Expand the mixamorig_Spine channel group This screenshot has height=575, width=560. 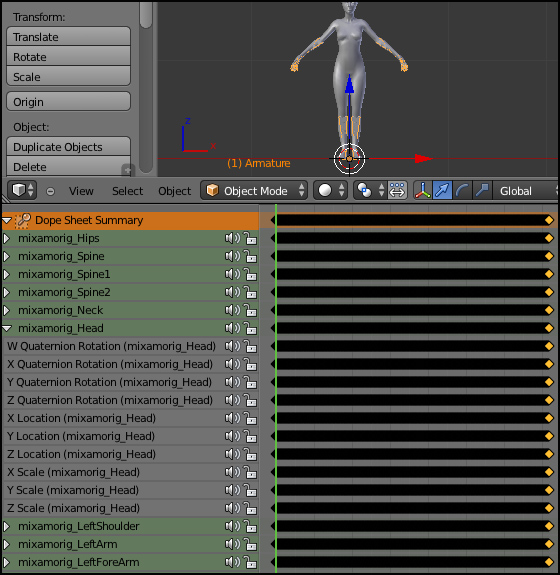point(6,256)
